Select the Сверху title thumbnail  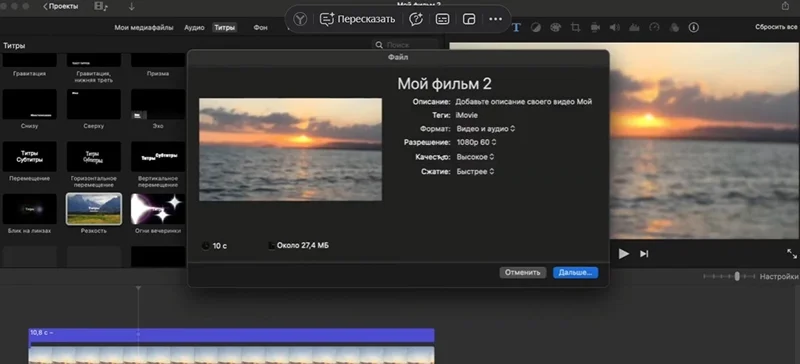click(94, 104)
